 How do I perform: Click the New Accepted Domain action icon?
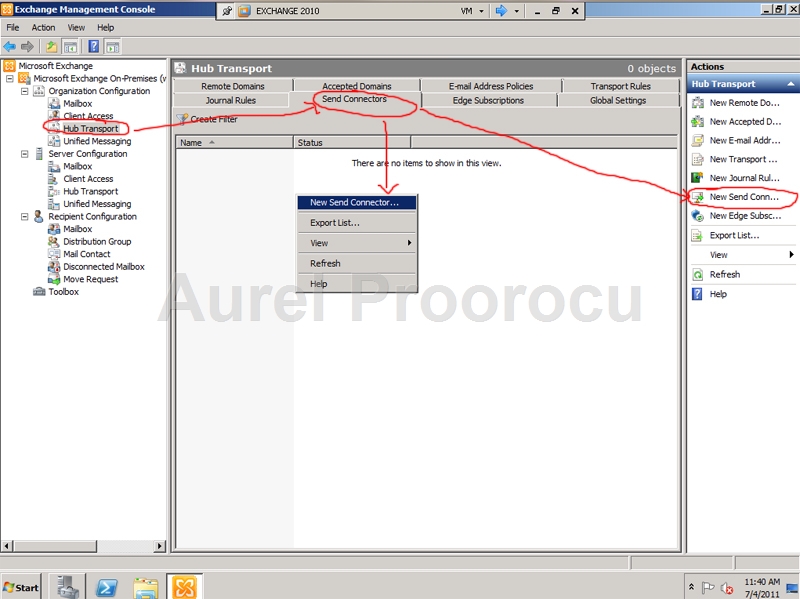click(x=697, y=121)
